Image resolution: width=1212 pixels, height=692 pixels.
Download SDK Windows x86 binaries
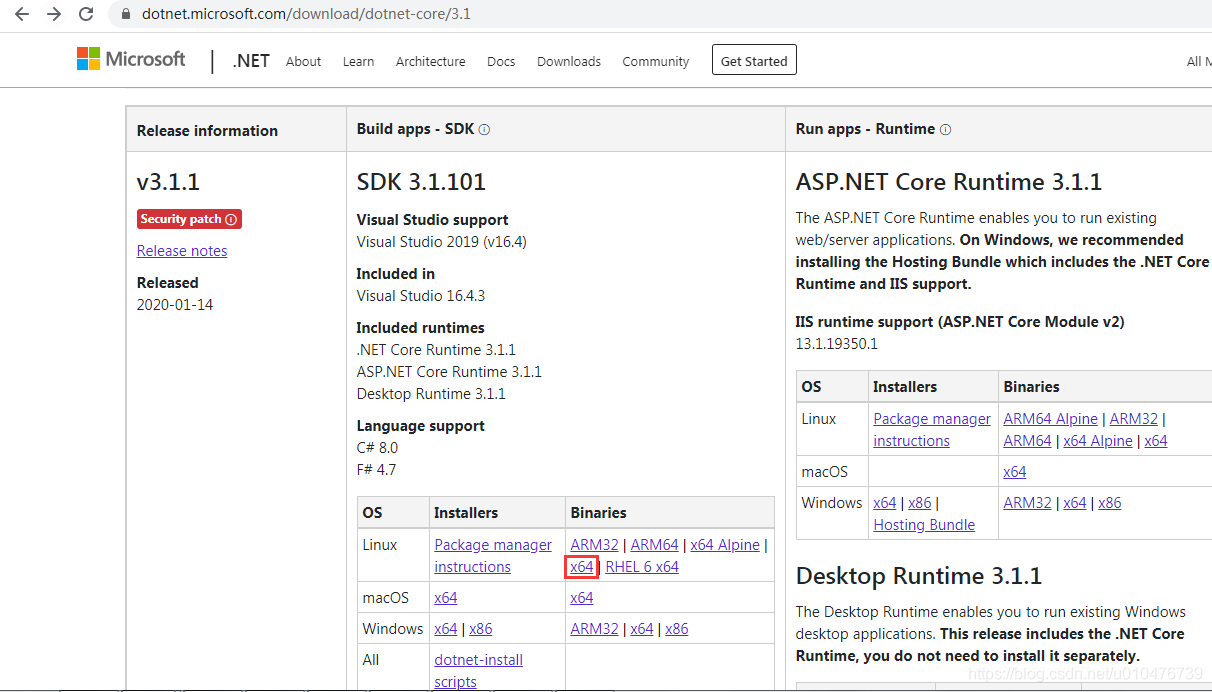(677, 629)
